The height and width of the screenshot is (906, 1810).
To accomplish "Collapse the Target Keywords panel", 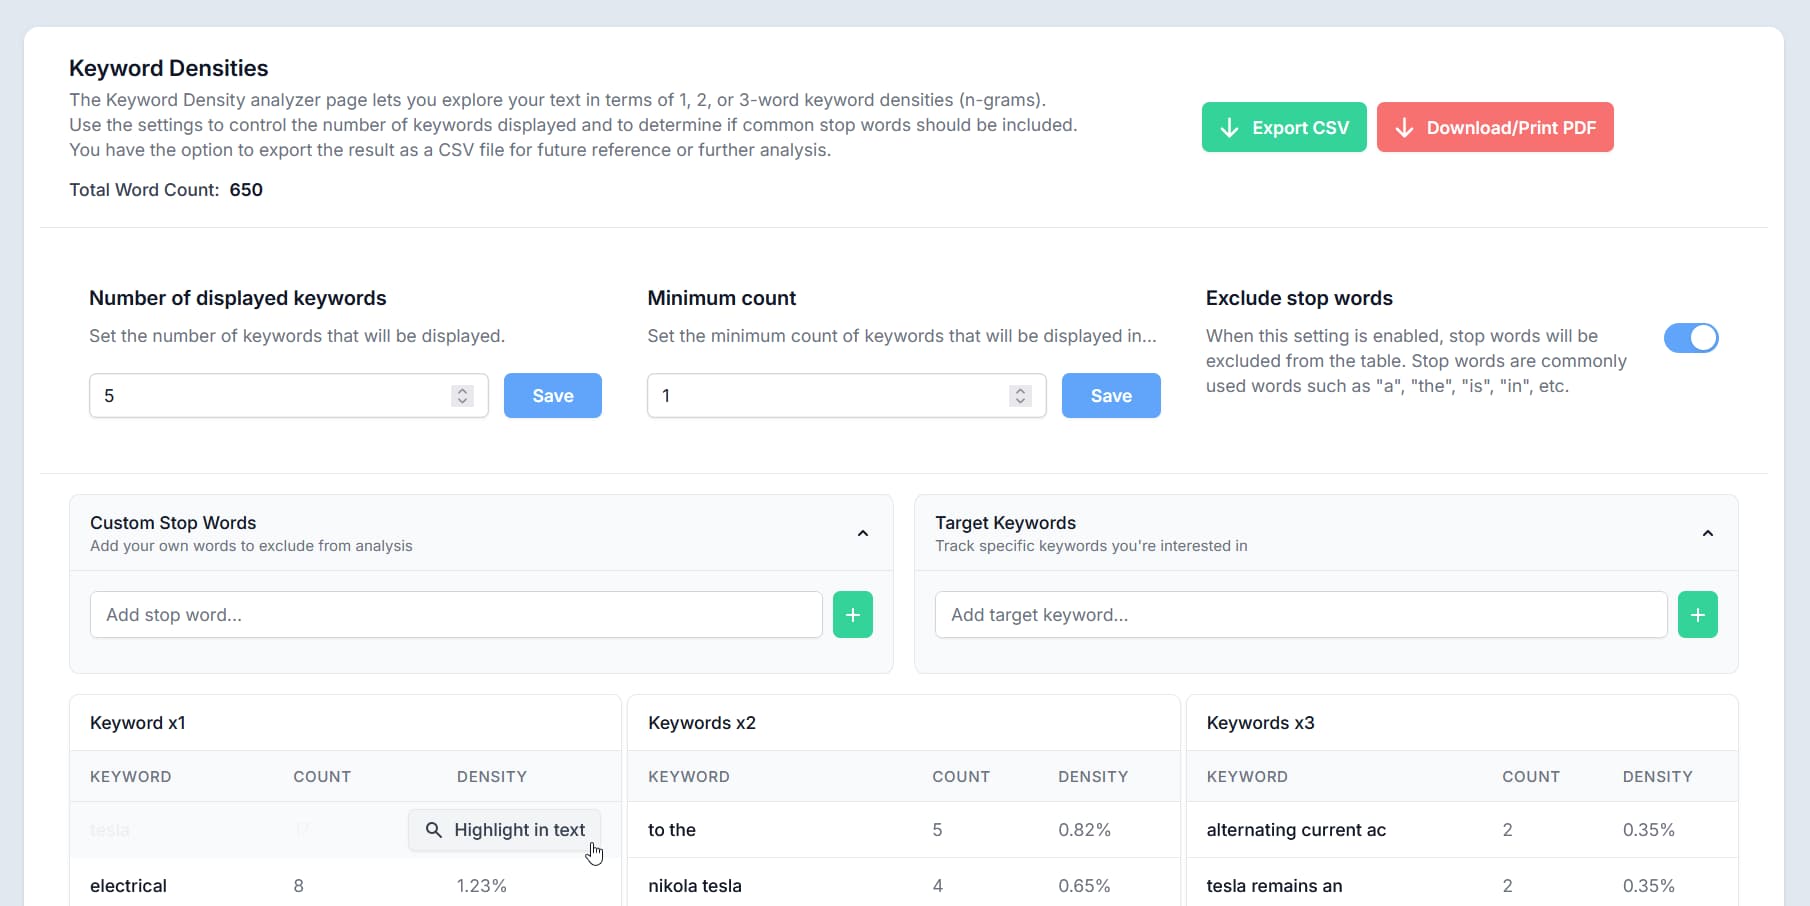I will click(1708, 533).
